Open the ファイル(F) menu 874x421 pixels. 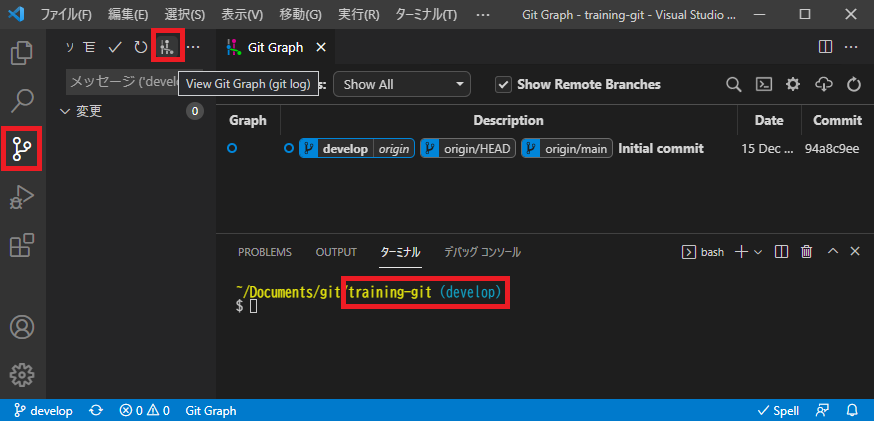pyautogui.click(x=66, y=14)
